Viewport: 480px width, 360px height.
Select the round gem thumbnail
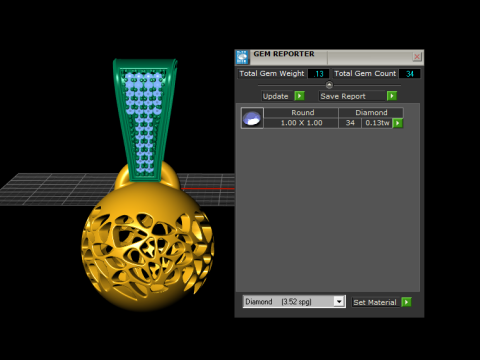(252, 118)
